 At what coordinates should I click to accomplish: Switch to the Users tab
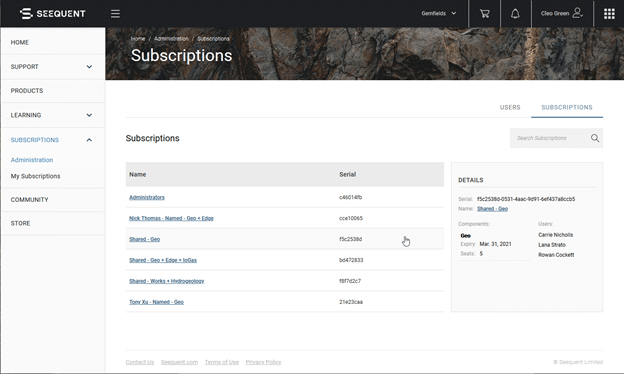coord(510,107)
